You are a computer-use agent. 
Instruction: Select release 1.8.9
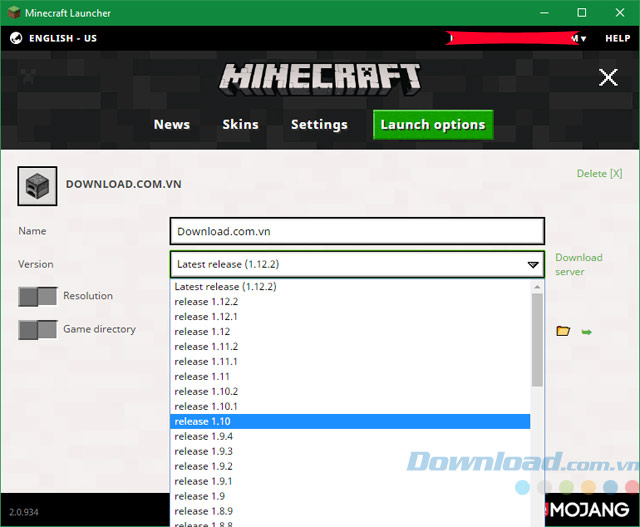350,511
